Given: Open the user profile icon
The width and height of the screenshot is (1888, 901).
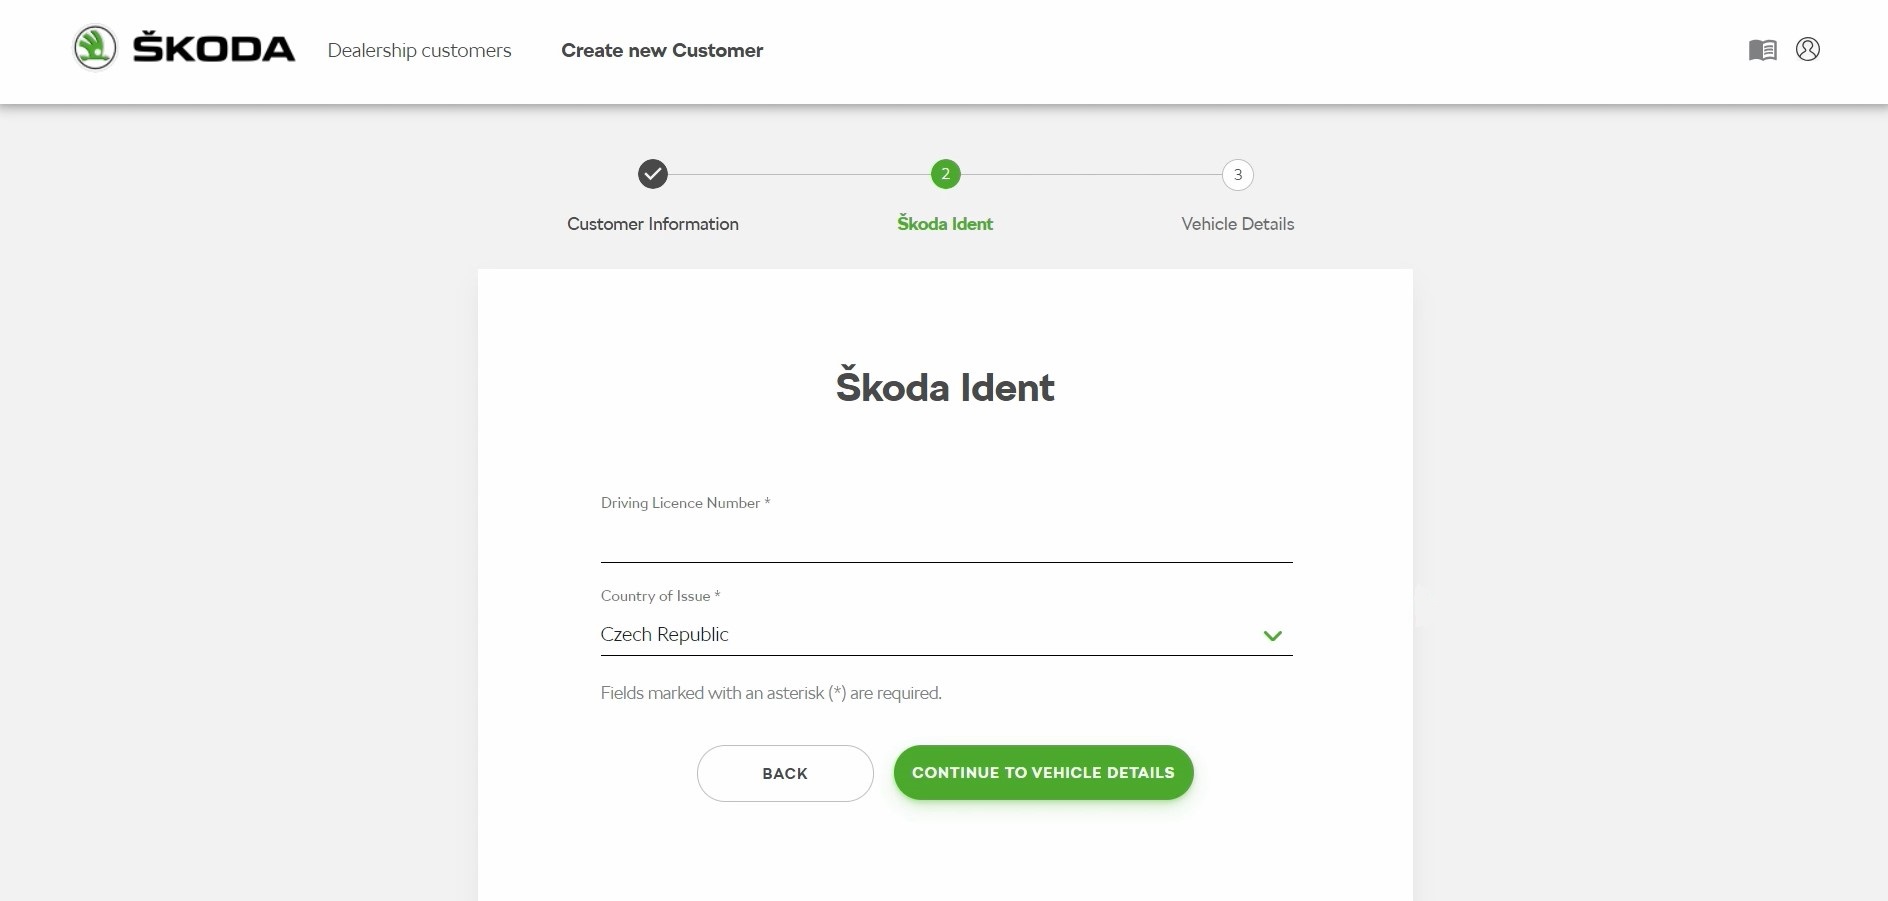Looking at the screenshot, I should pyautogui.click(x=1807, y=49).
